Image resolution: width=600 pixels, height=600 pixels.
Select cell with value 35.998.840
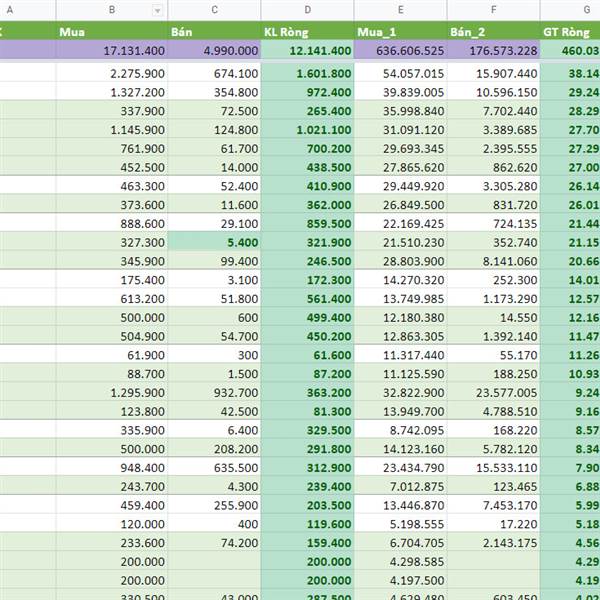coord(401,111)
